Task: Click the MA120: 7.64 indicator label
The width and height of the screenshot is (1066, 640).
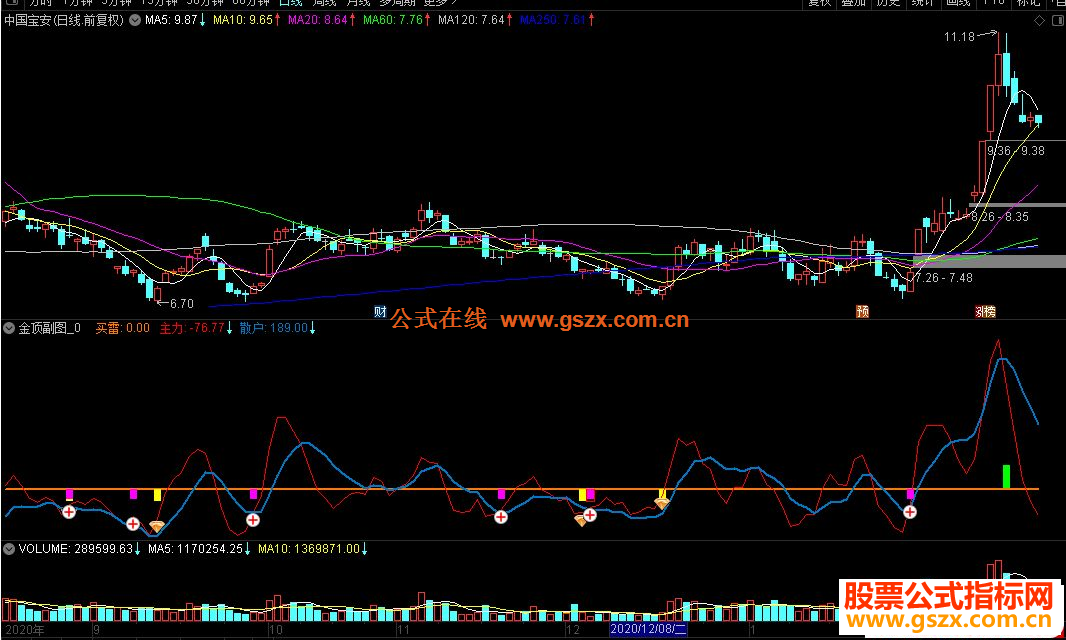Action: click(471, 20)
